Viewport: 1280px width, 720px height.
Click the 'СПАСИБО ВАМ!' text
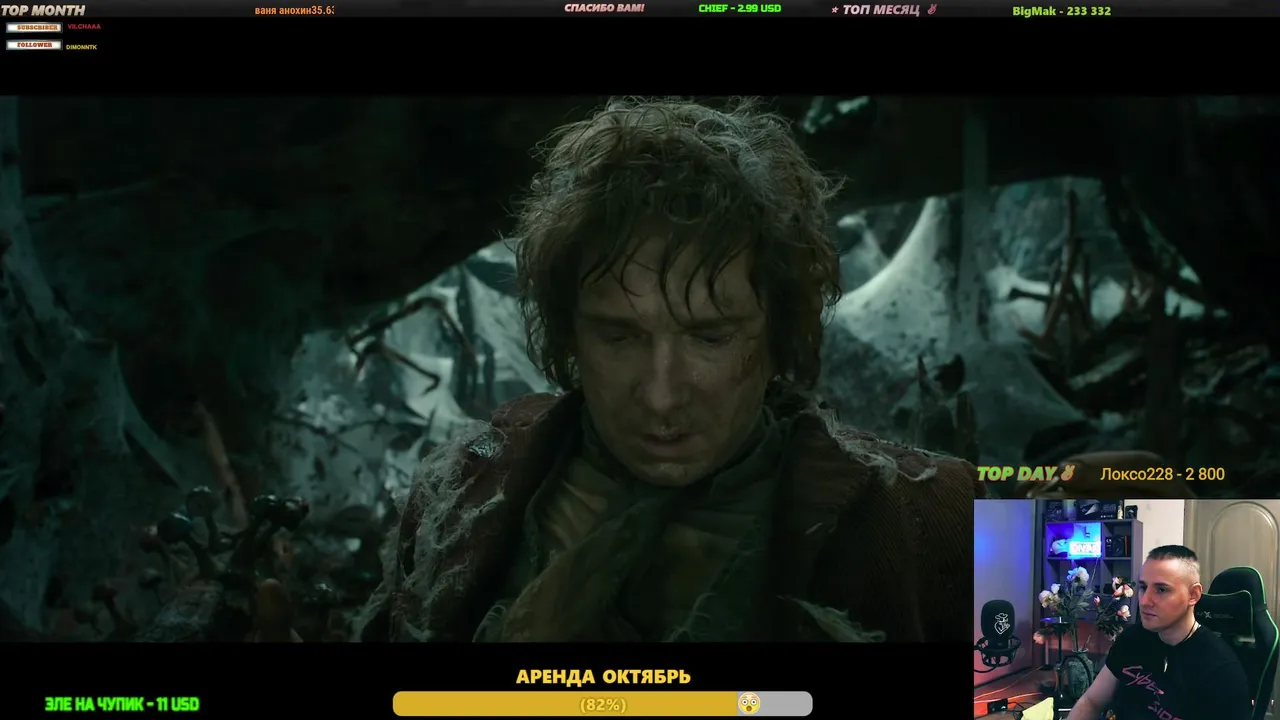604,8
